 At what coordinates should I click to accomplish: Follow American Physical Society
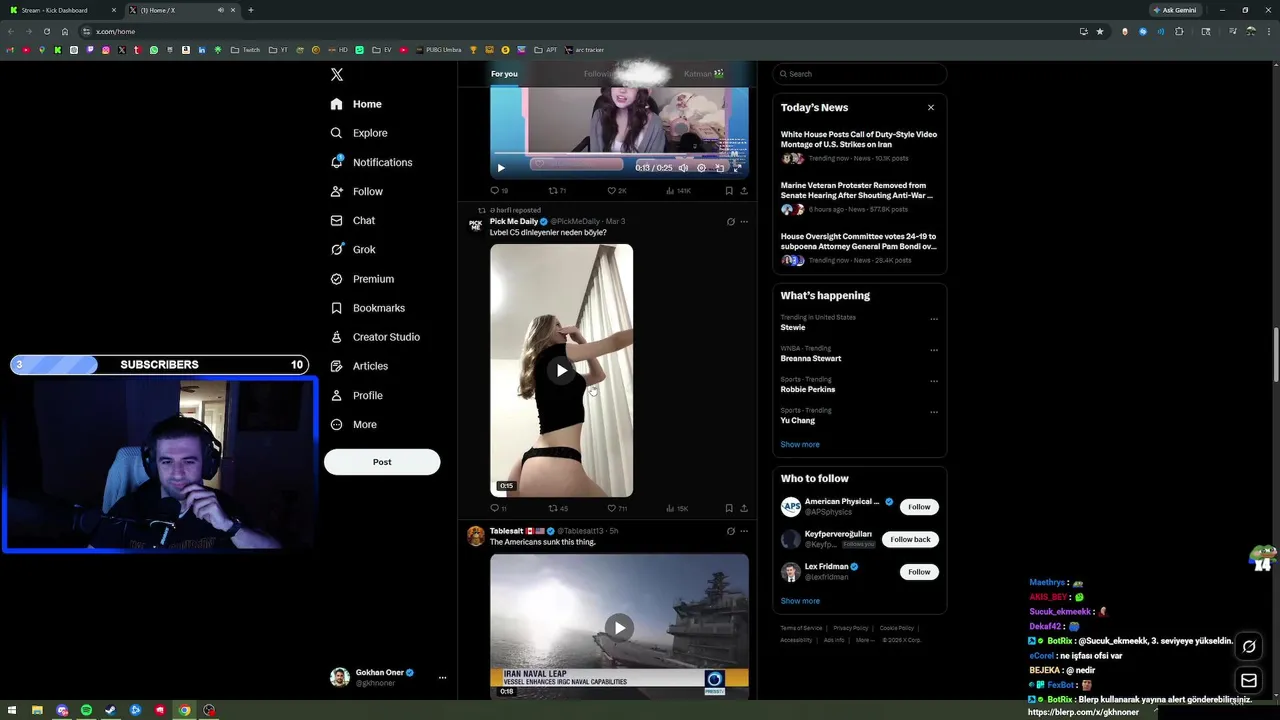[x=919, y=507]
